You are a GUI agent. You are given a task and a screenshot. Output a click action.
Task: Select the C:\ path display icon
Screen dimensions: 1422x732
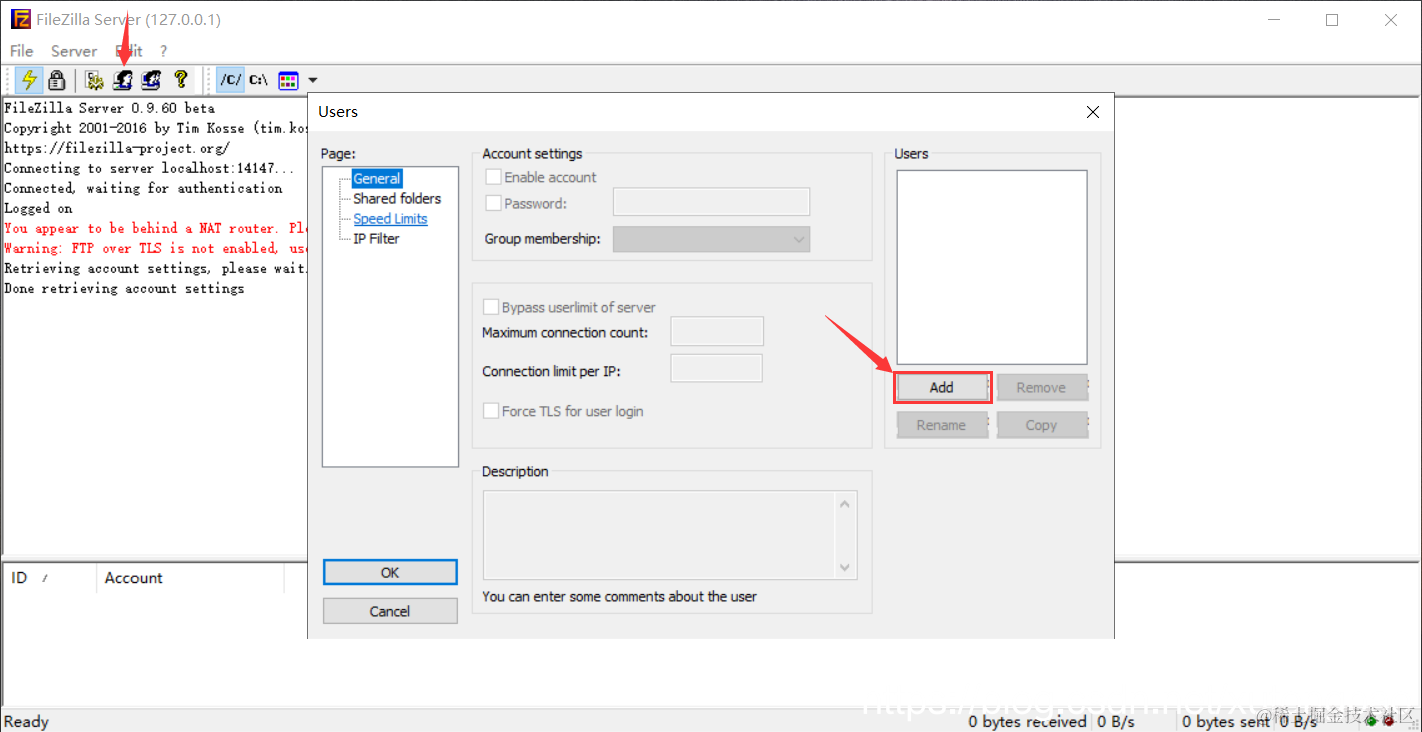[259, 80]
